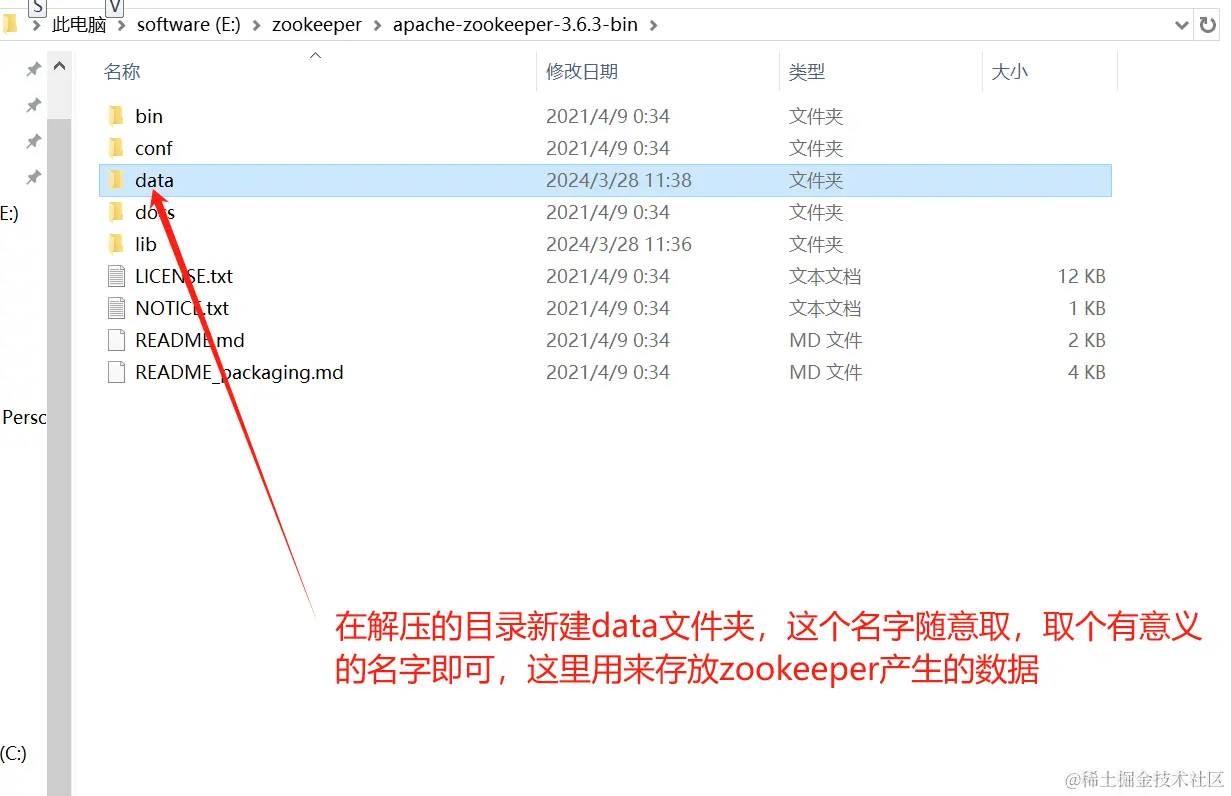Click the 2 KB size of README.md
This screenshot has width=1231, height=796.
(x=1087, y=340)
